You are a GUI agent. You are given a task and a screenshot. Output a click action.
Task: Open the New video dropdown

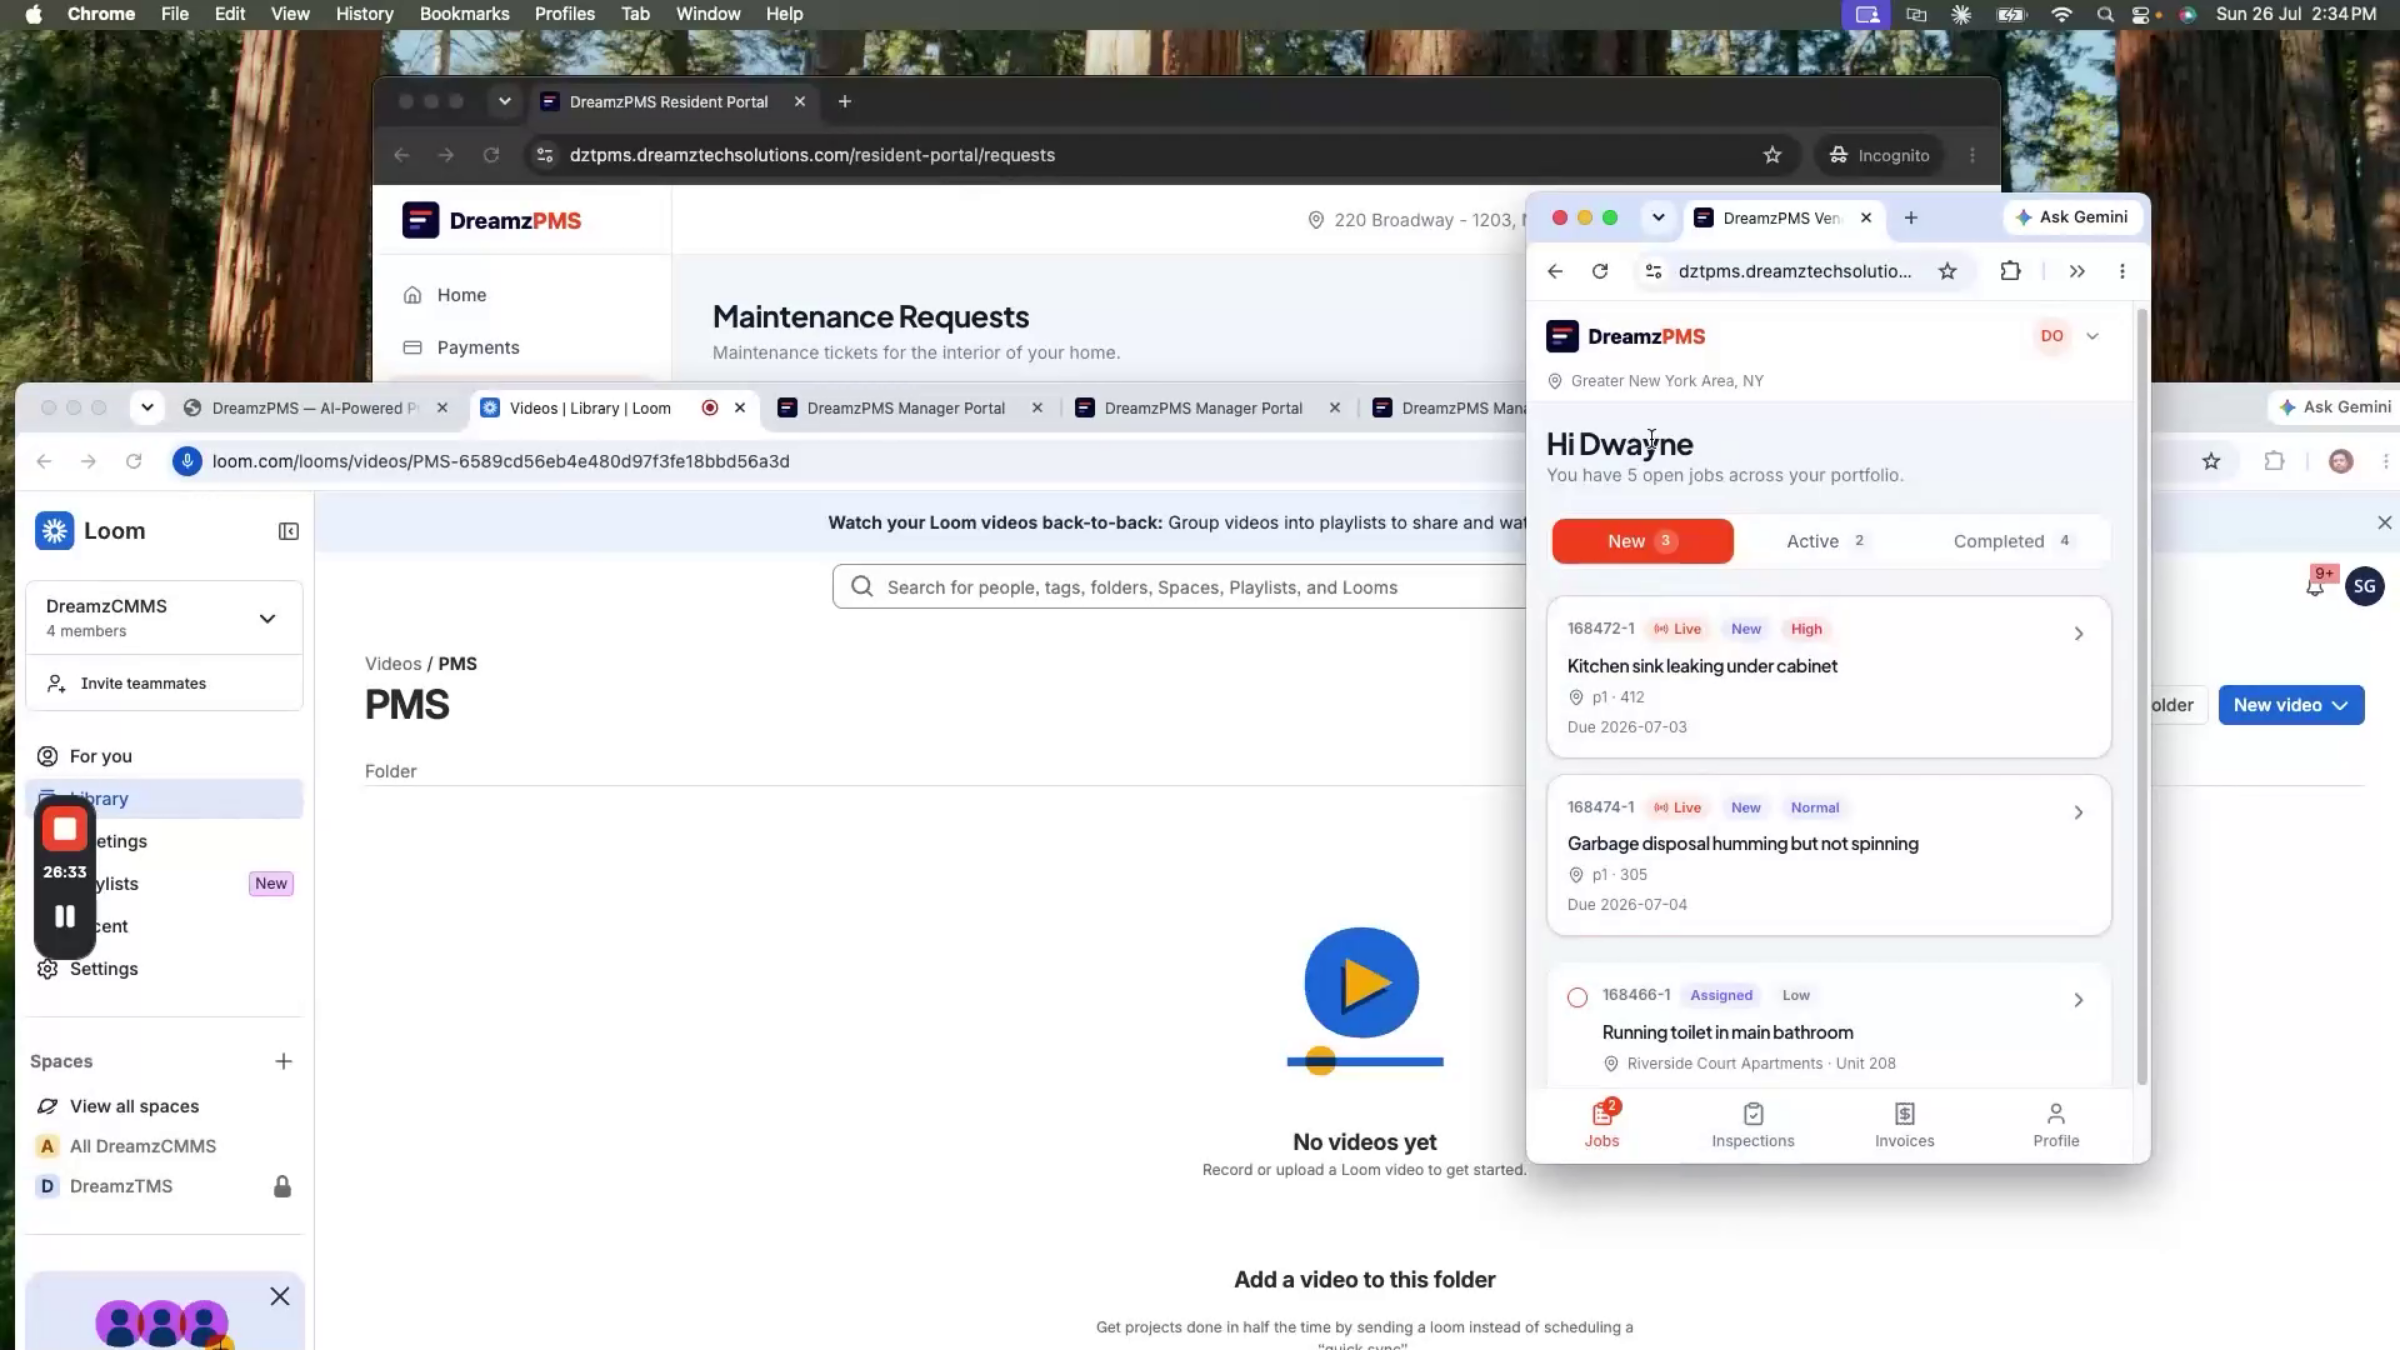(2291, 705)
